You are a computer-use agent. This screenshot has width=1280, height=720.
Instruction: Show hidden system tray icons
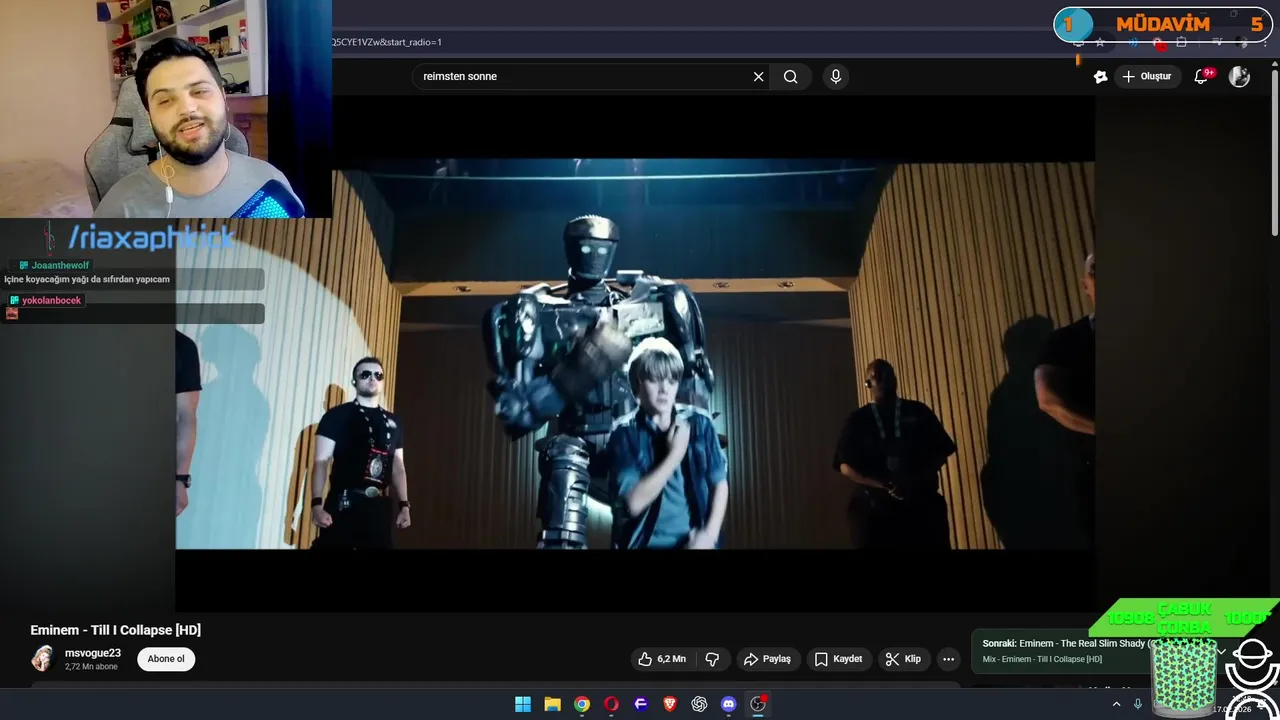[1118, 704]
